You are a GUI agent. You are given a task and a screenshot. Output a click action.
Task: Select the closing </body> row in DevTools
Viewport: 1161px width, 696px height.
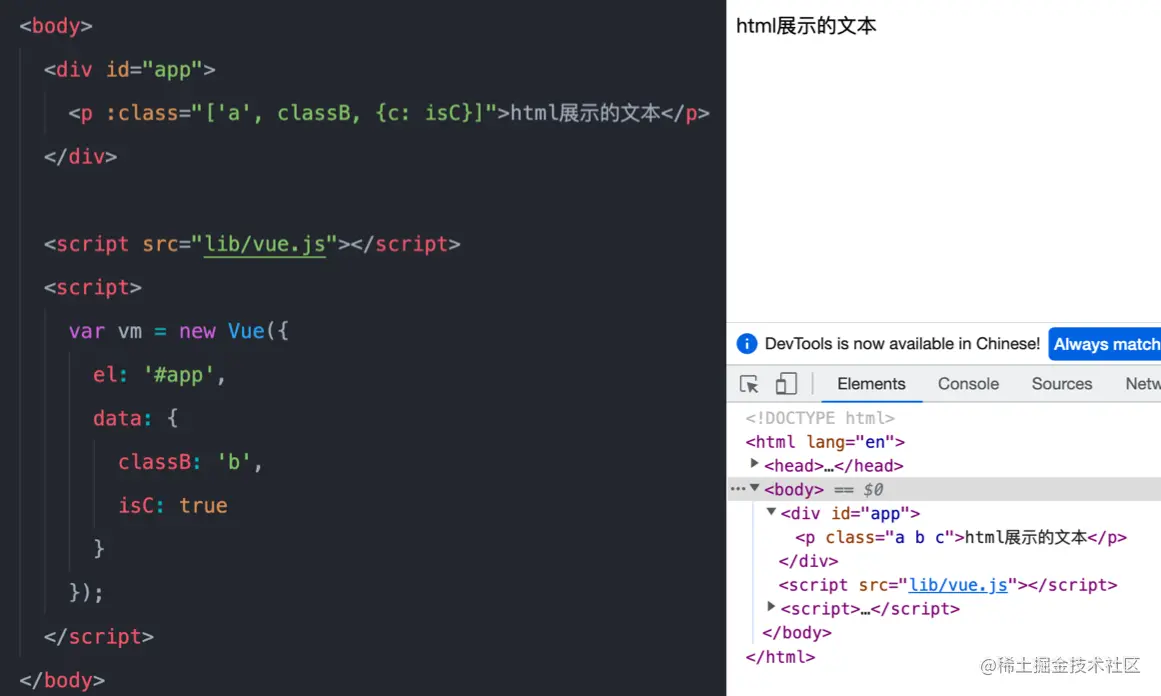797,633
